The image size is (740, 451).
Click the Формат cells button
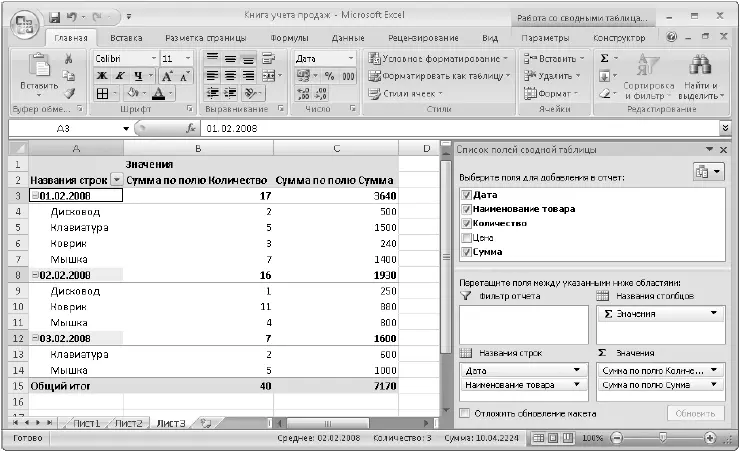point(551,93)
